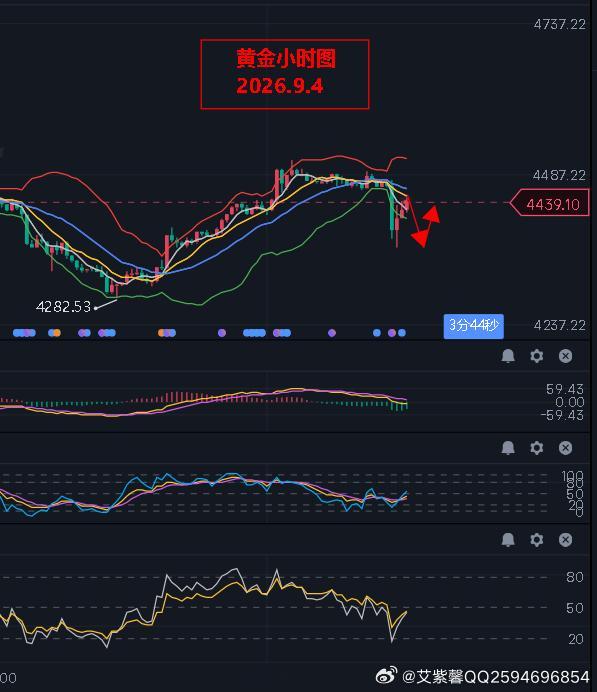Close the RSI indicator panel
The image size is (597, 692).
pos(565,539)
